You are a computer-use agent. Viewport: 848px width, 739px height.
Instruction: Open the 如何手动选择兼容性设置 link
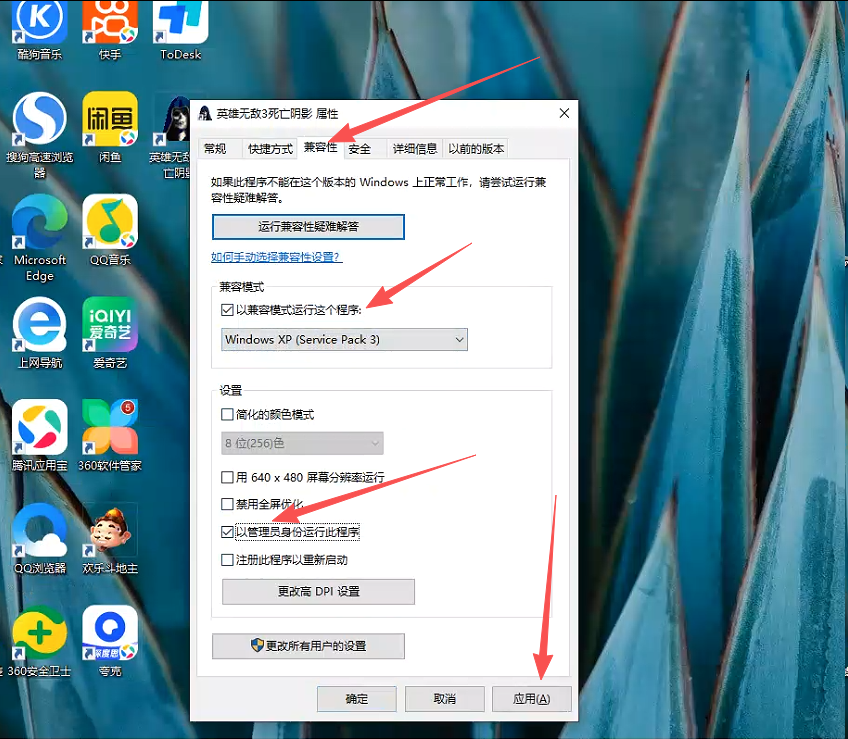[276, 257]
